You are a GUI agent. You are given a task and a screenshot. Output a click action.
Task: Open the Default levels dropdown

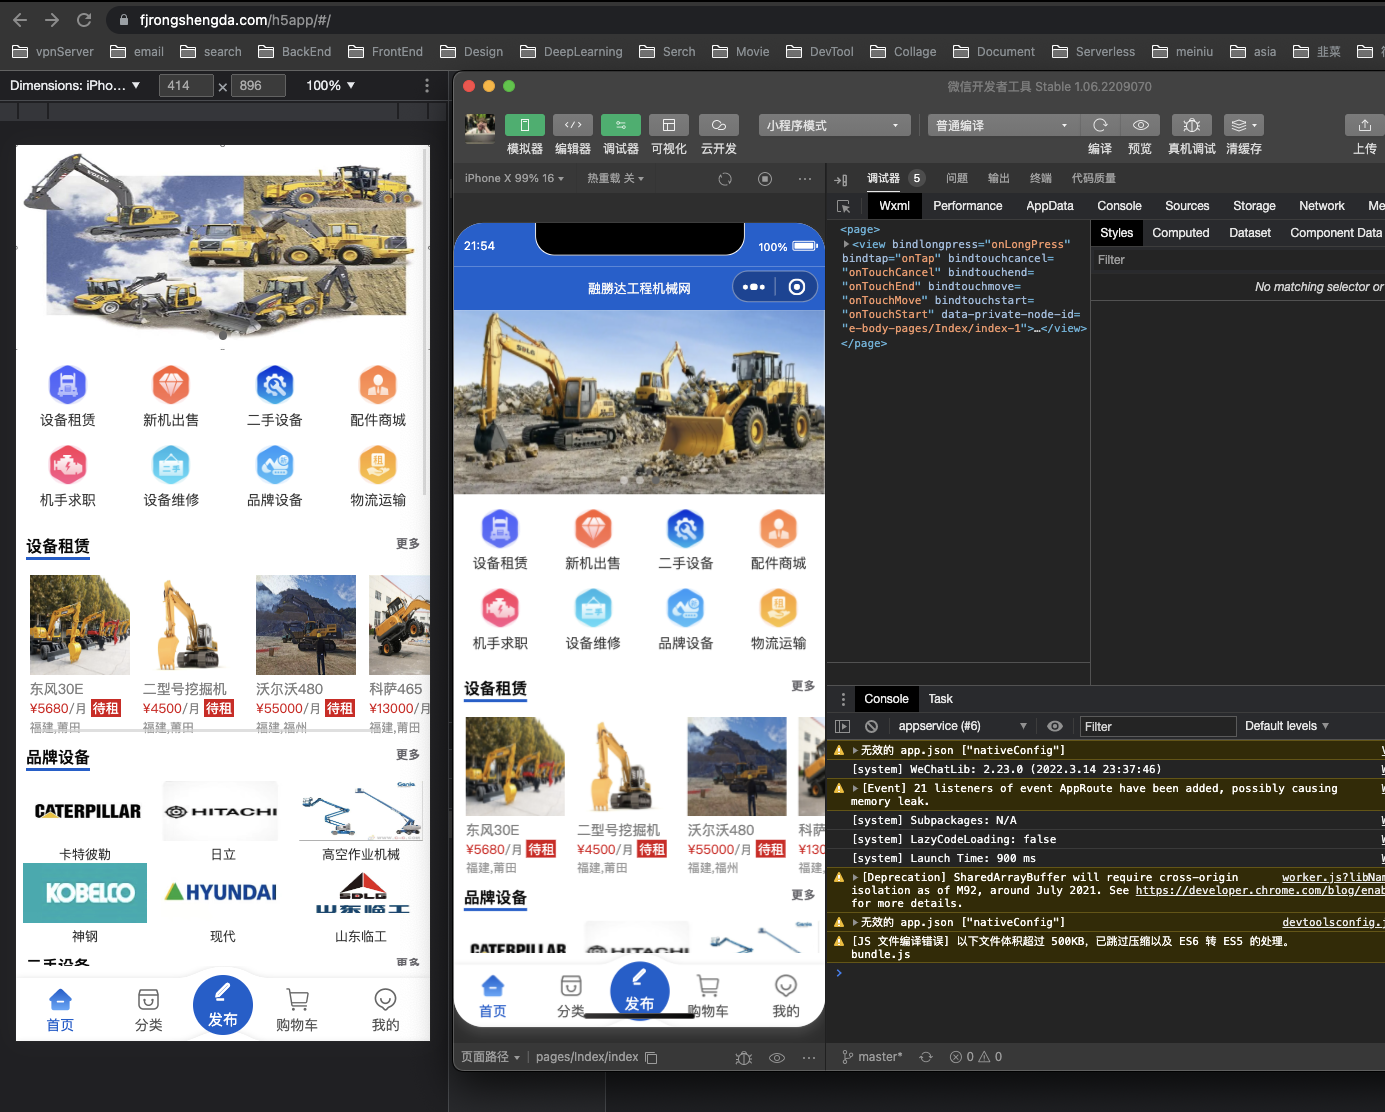[1287, 726]
